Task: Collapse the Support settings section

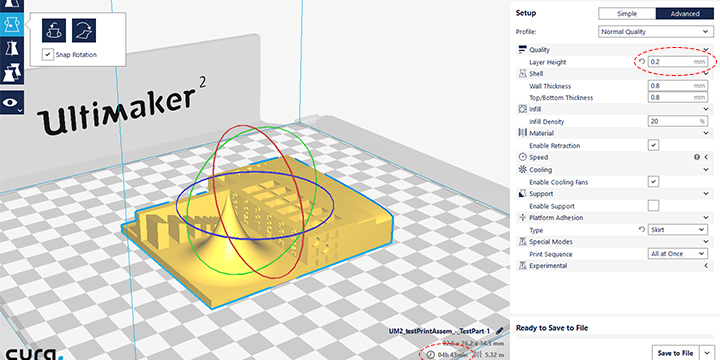Action: click(x=706, y=194)
